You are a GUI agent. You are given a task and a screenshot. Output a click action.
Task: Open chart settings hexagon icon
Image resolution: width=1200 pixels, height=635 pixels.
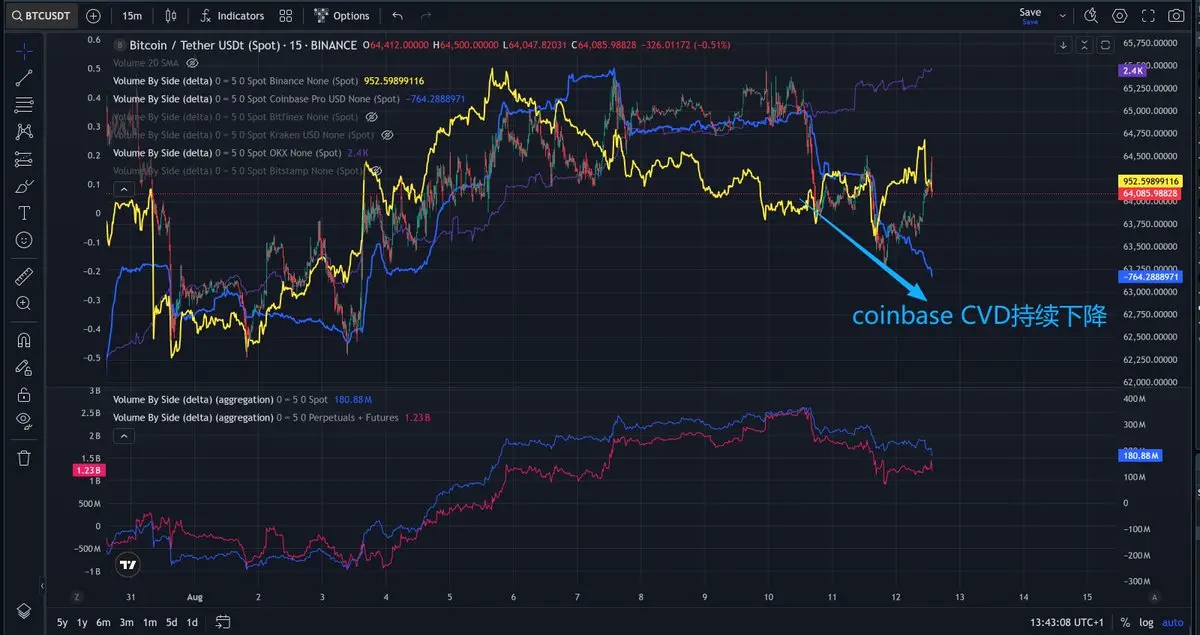tap(1119, 16)
